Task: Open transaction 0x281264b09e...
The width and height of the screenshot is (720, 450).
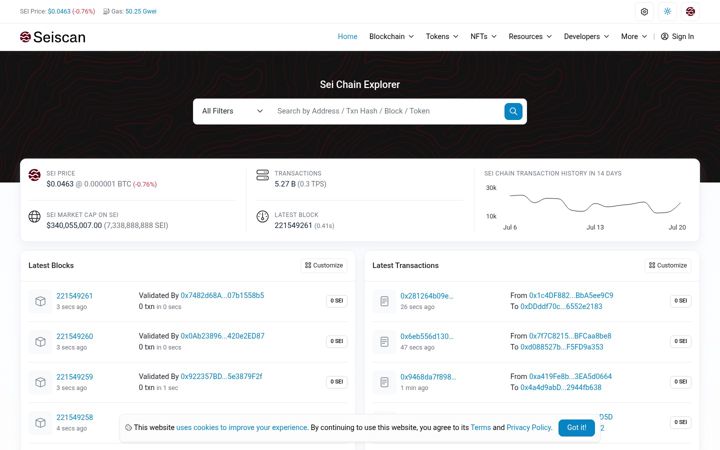Action: point(427,296)
